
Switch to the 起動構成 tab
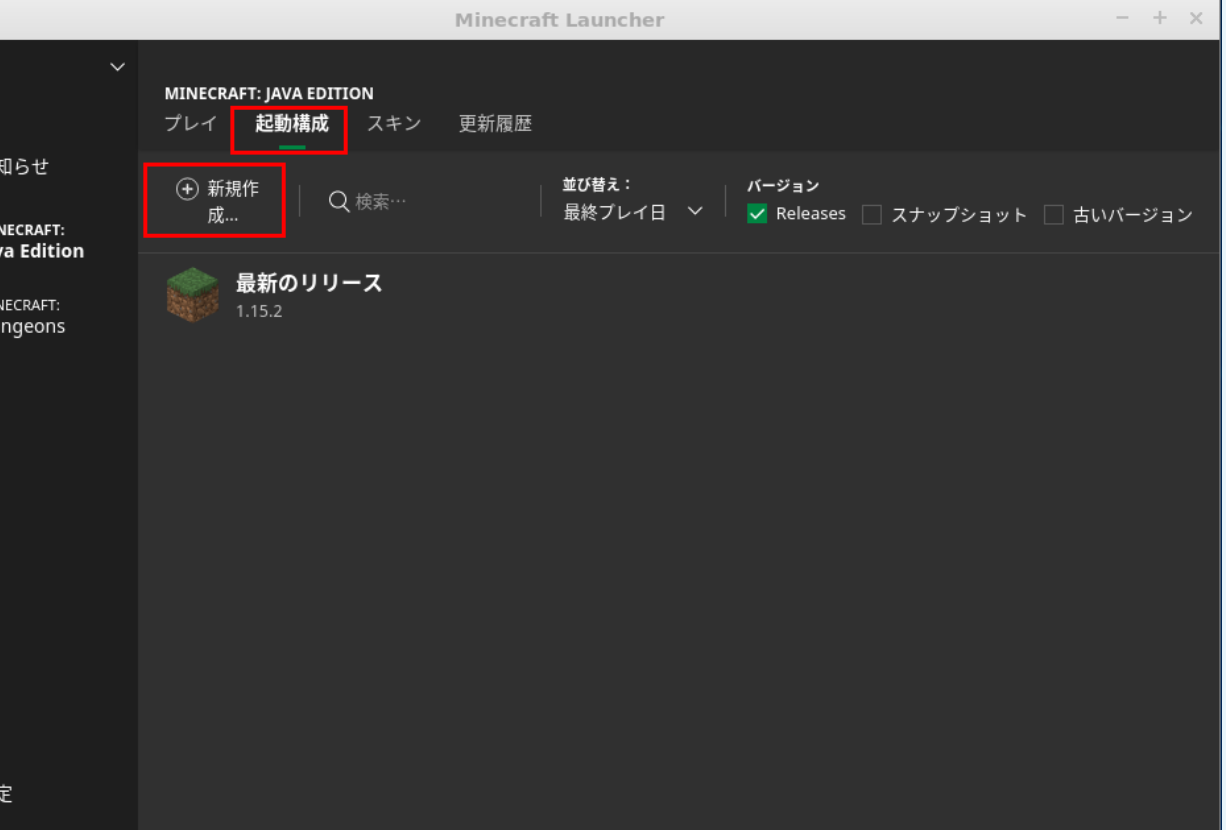click(292, 124)
